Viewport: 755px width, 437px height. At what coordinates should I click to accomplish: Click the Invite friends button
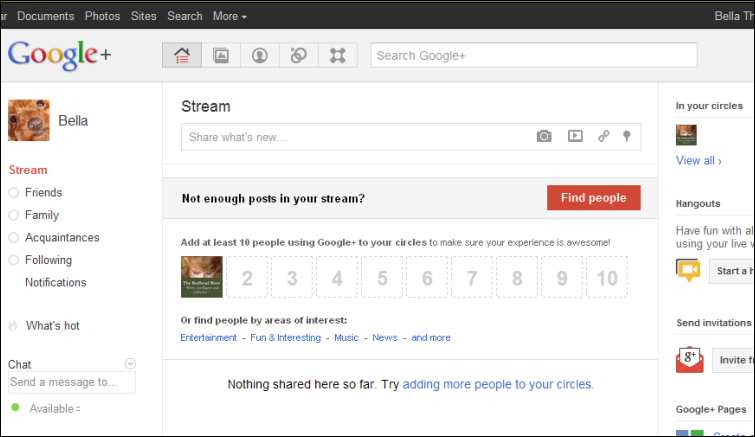point(733,360)
